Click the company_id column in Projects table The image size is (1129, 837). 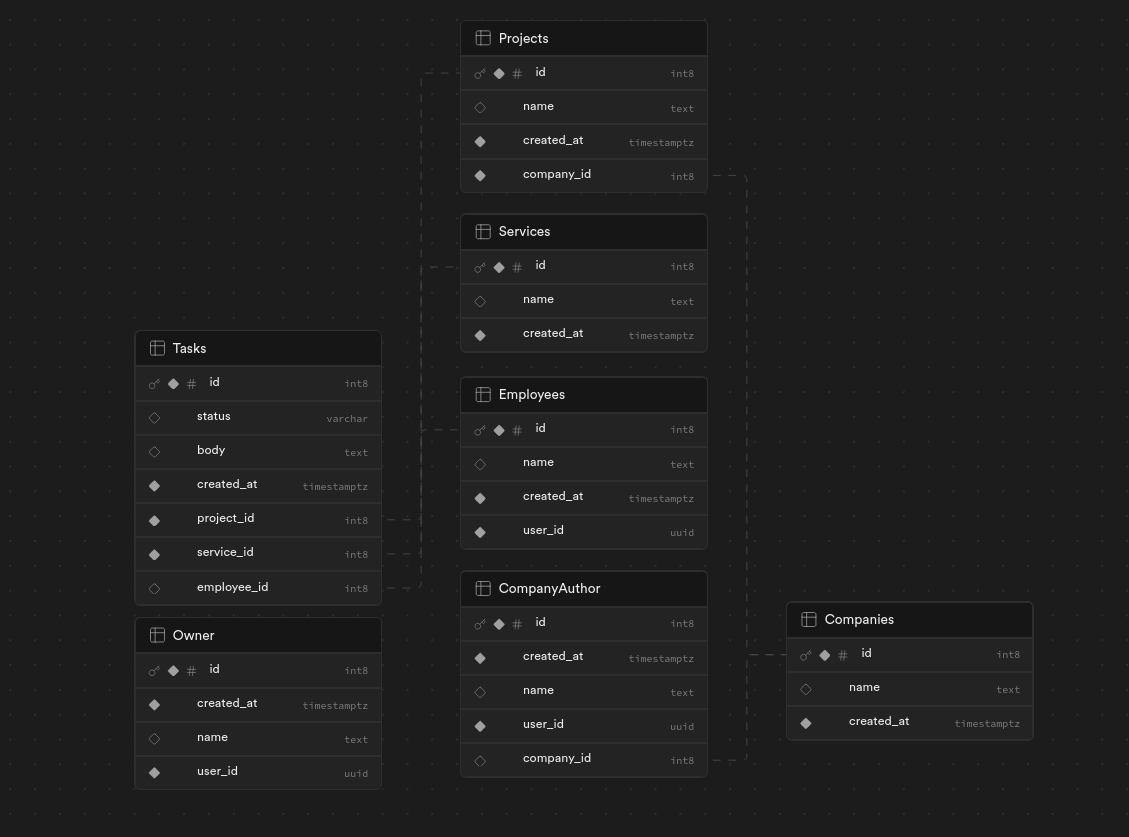coord(584,175)
